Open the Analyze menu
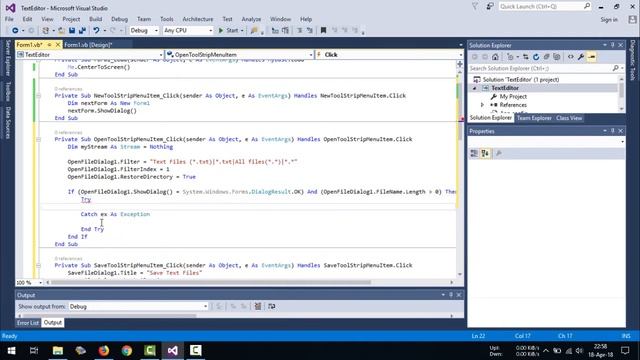The image size is (640, 360). click(251, 19)
